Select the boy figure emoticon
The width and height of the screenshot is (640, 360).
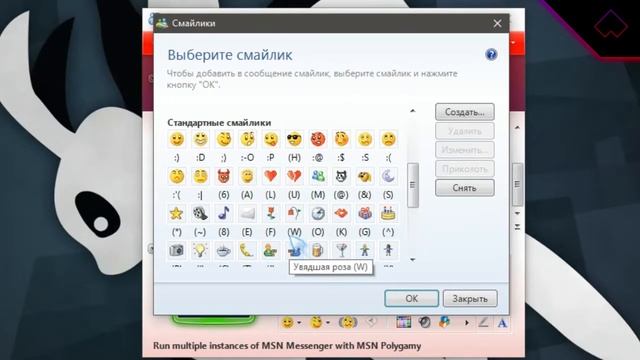365,250
